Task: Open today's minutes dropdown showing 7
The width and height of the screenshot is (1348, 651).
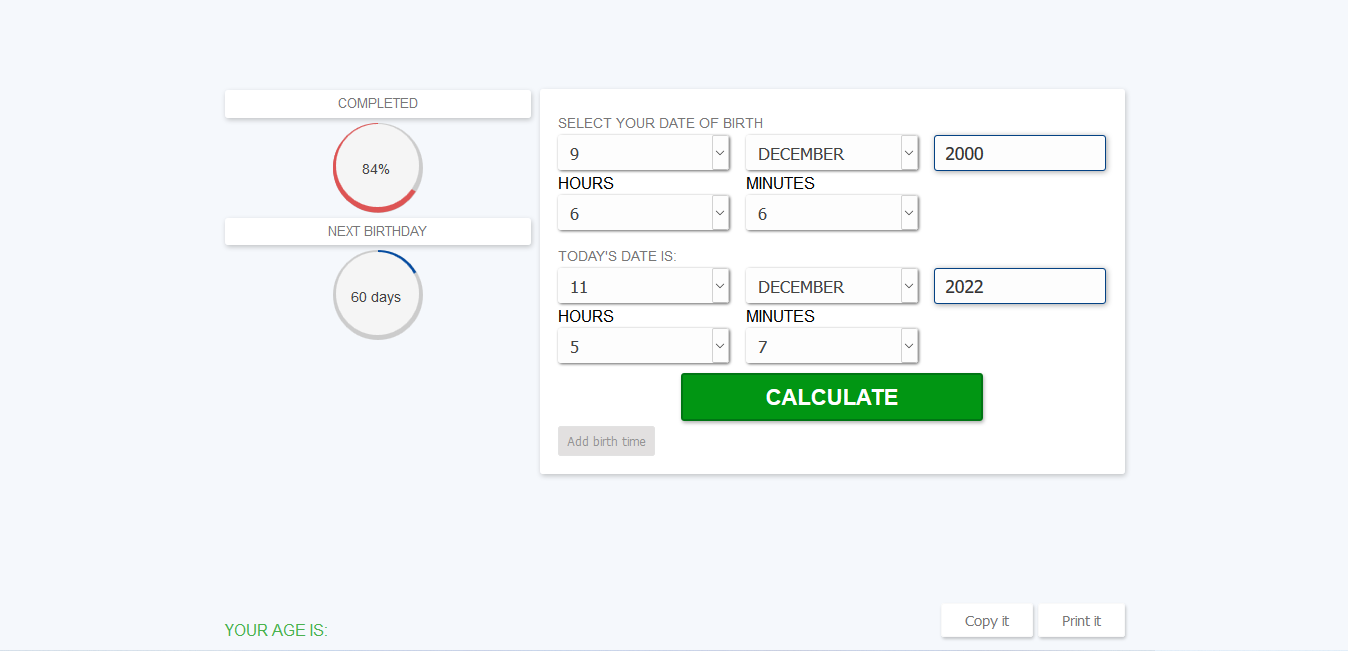Action: [x=832, y=346]
